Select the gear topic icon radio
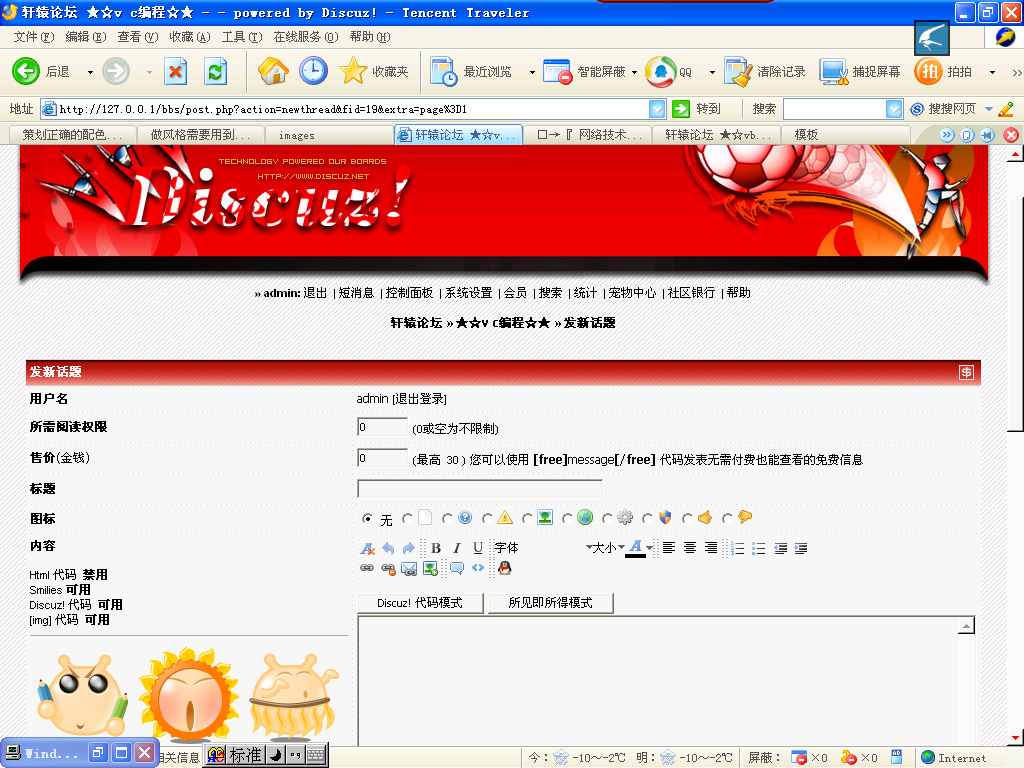Viewport: 1024px width, 768px height. (607, 518)
